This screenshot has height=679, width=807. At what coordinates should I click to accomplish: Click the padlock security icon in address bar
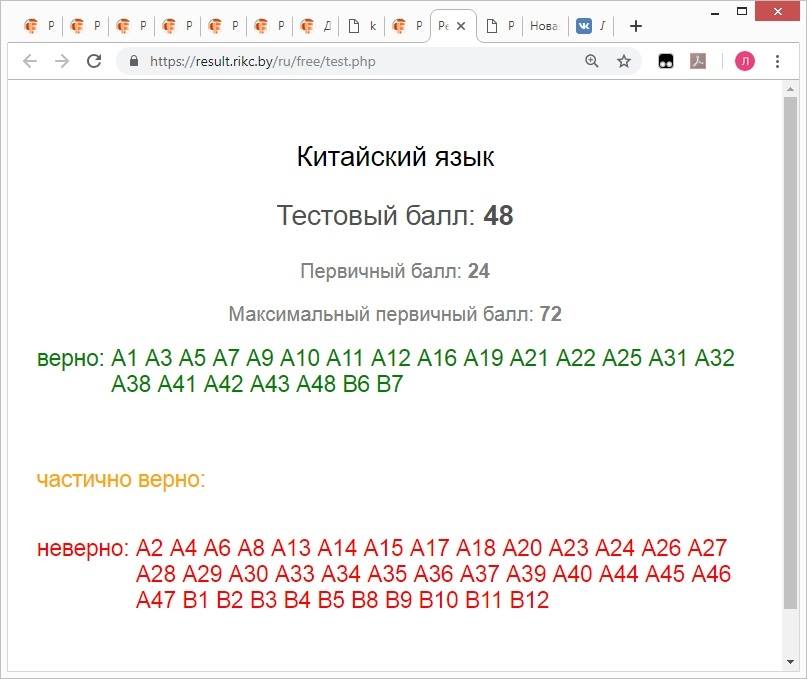pyautogui.click(x=133, y=61)
